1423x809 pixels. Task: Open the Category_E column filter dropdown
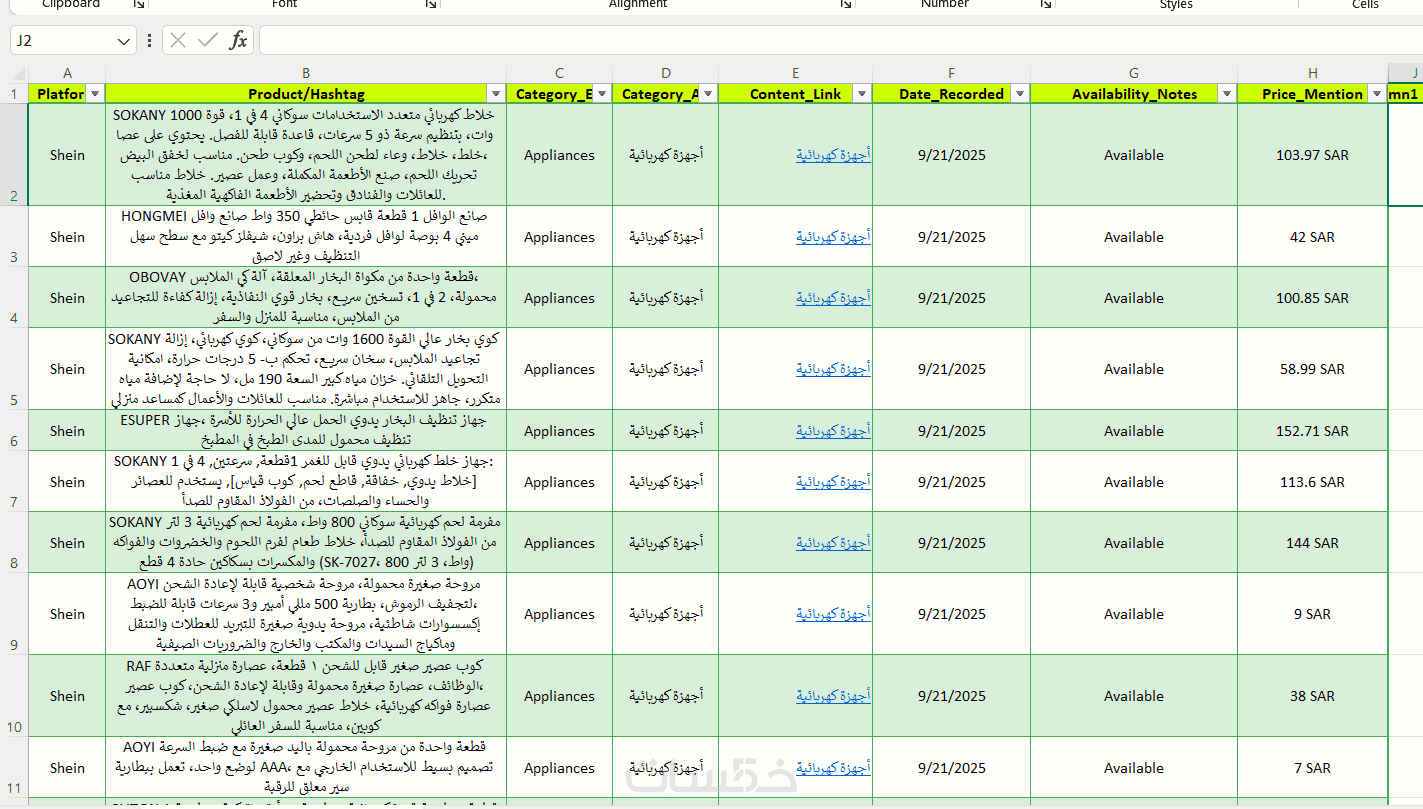point(602,94)
